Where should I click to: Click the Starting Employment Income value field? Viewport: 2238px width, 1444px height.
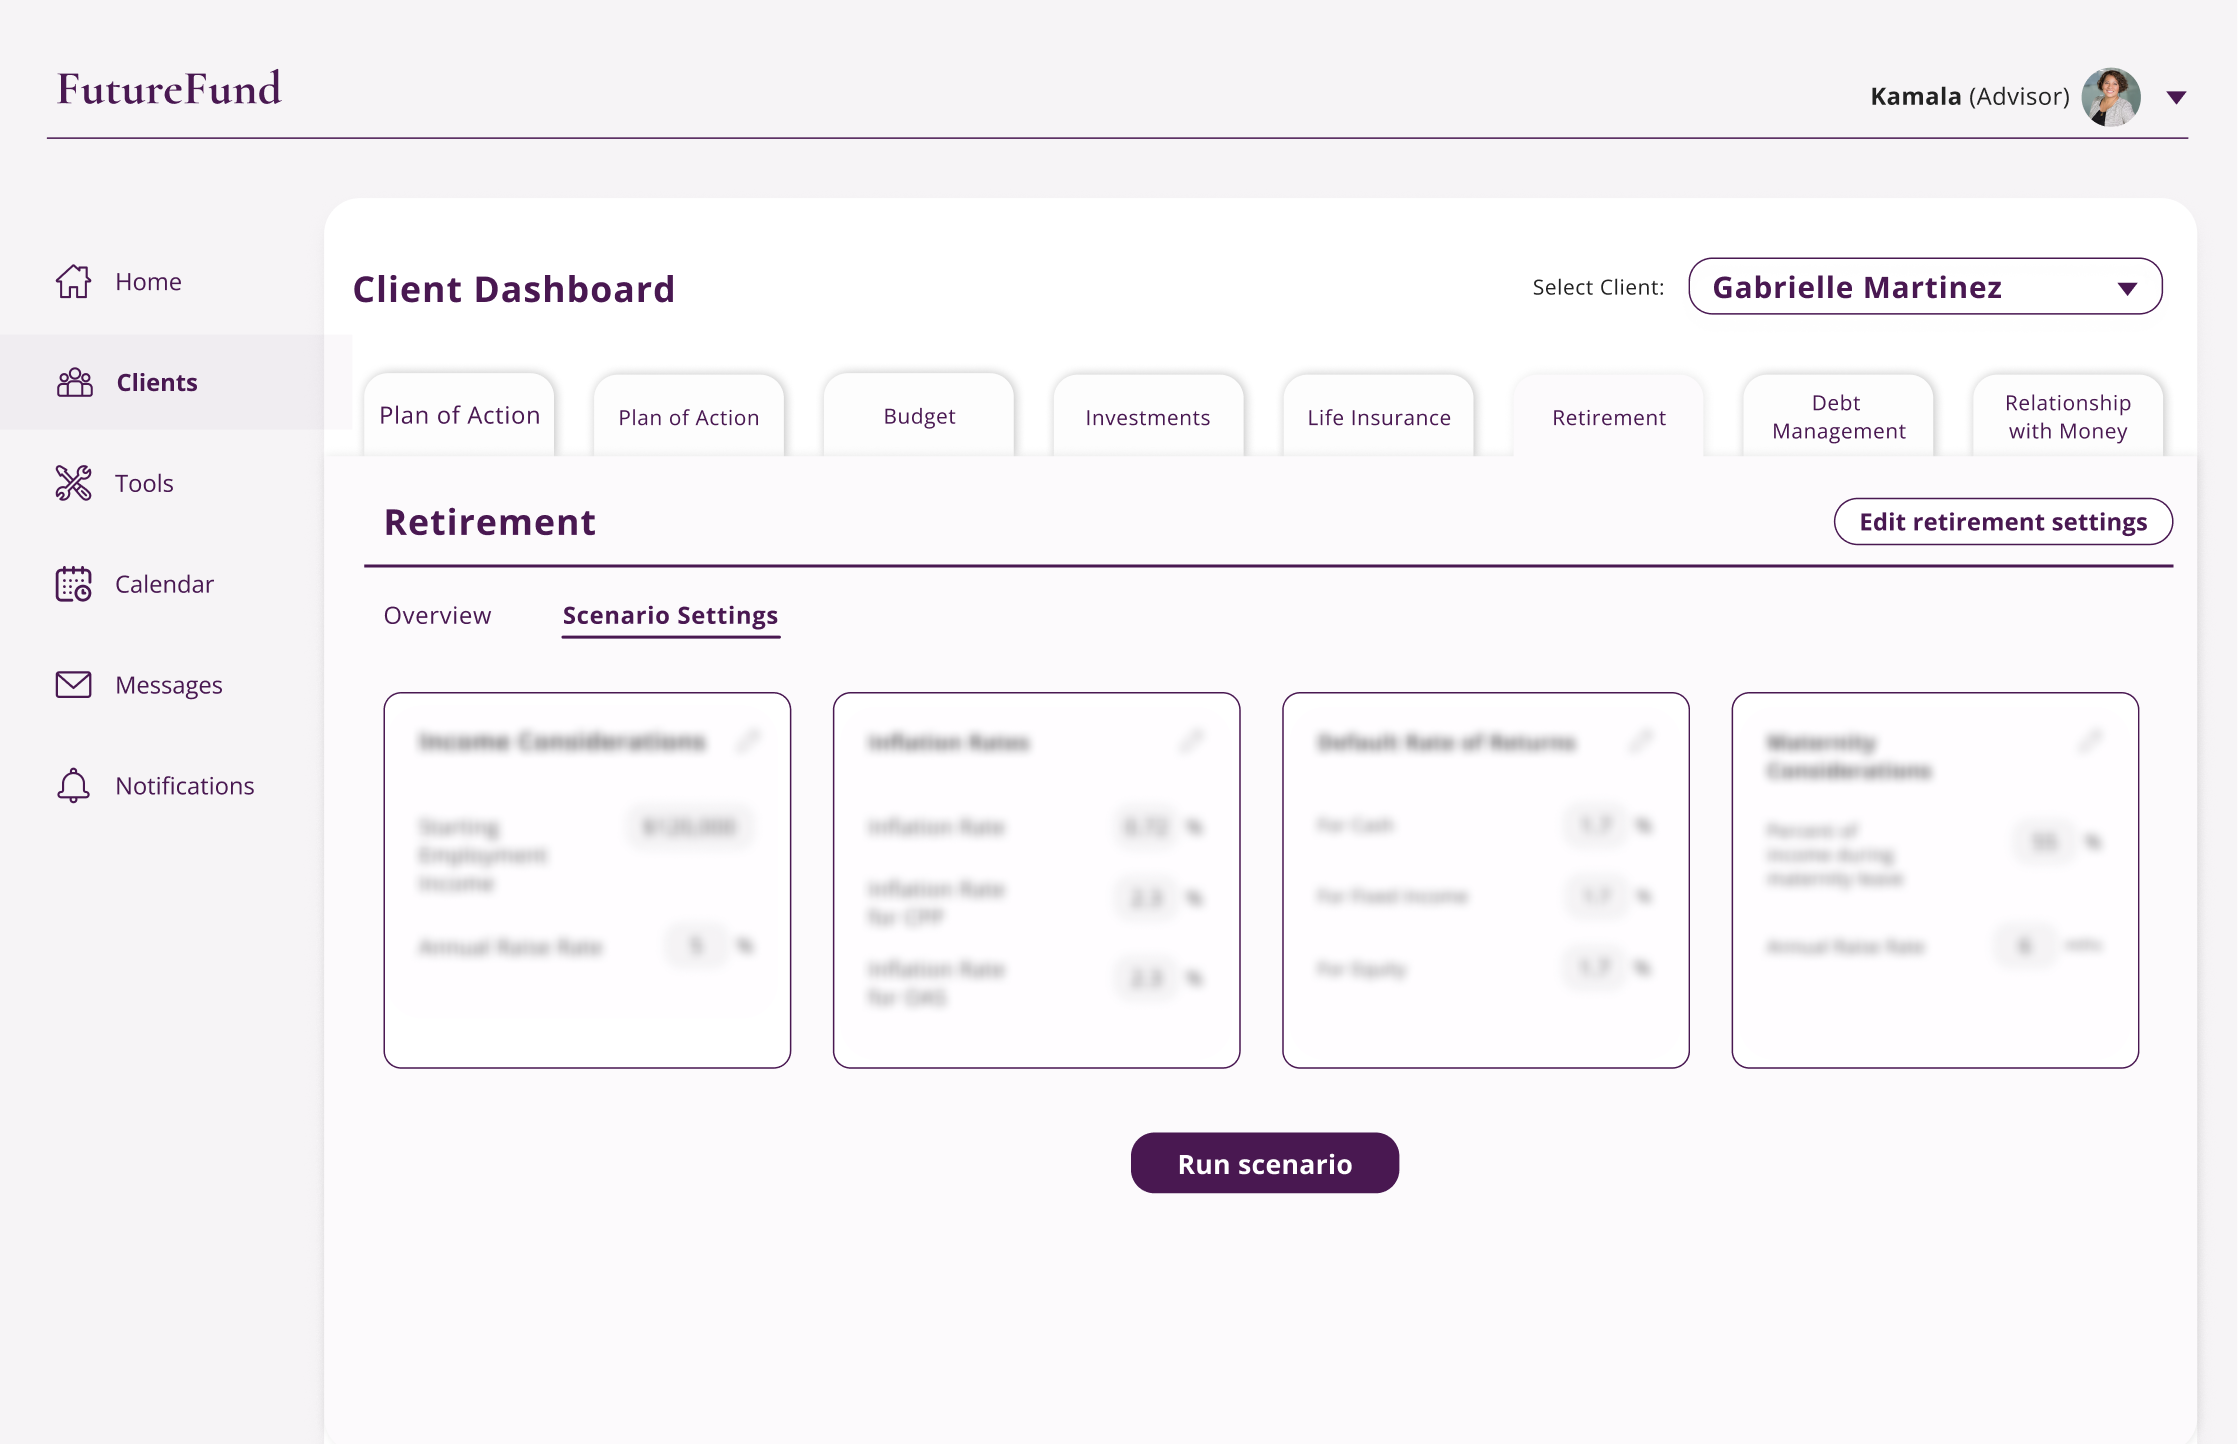[690, 827]
